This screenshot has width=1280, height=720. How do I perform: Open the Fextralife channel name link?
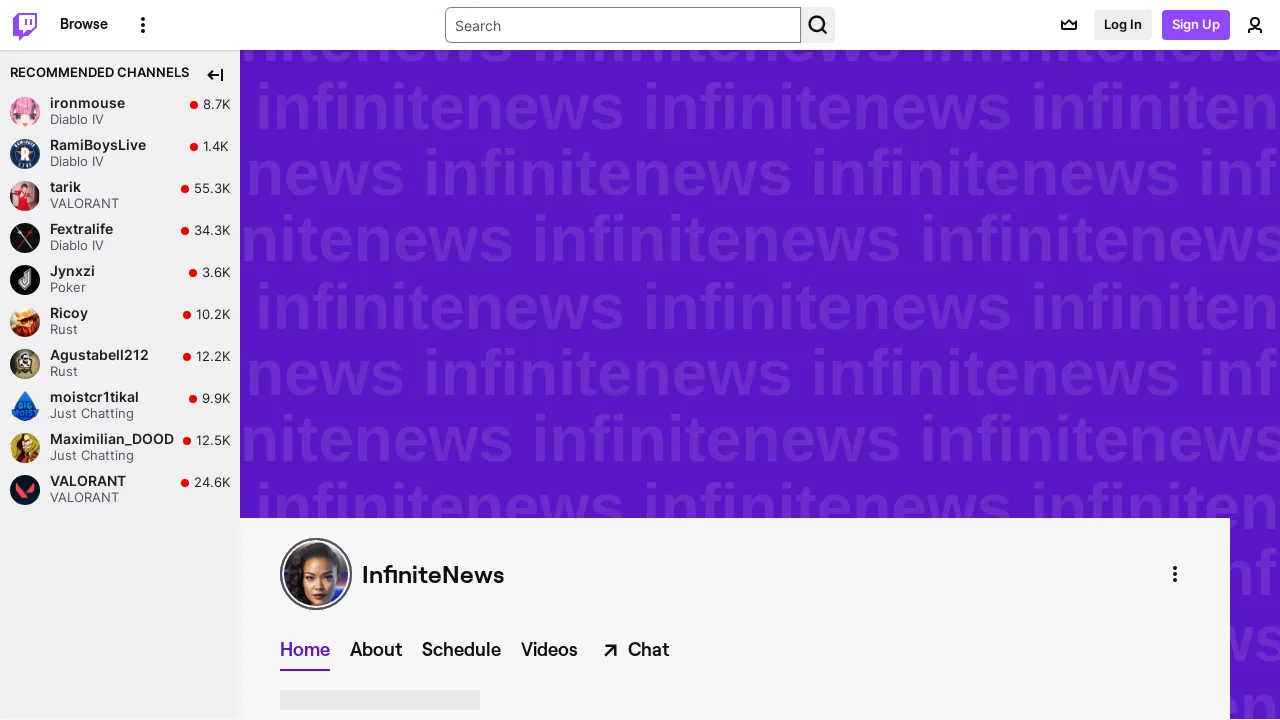(x=81, y=229)
